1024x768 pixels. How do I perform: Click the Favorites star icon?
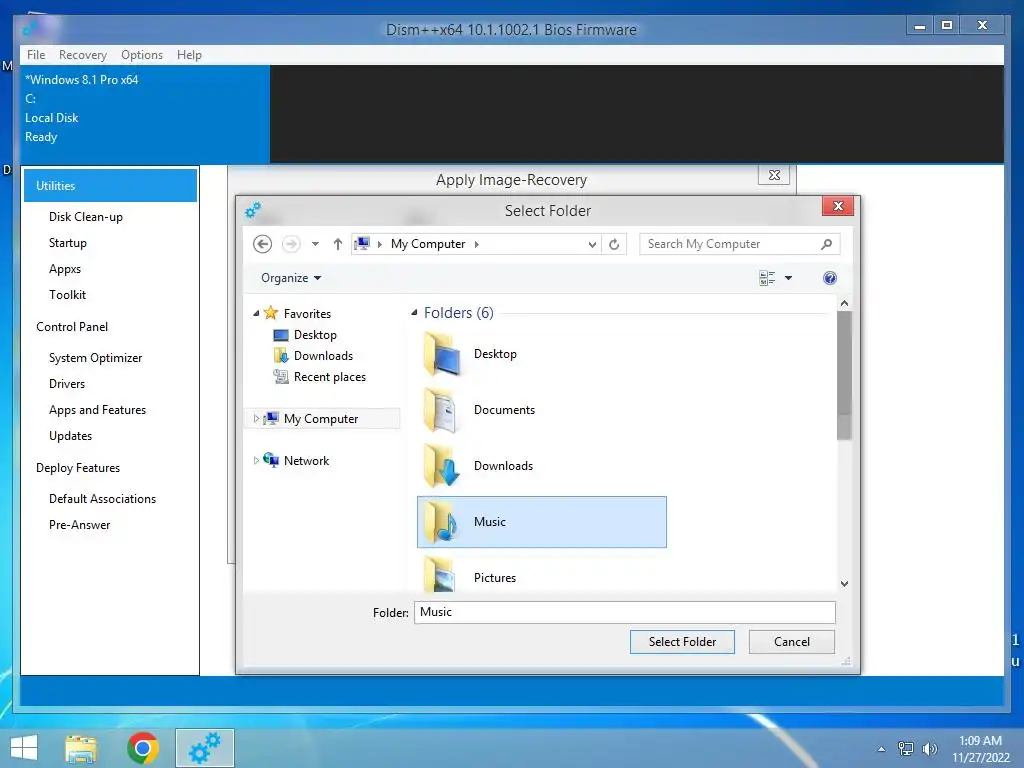[271, 313]
